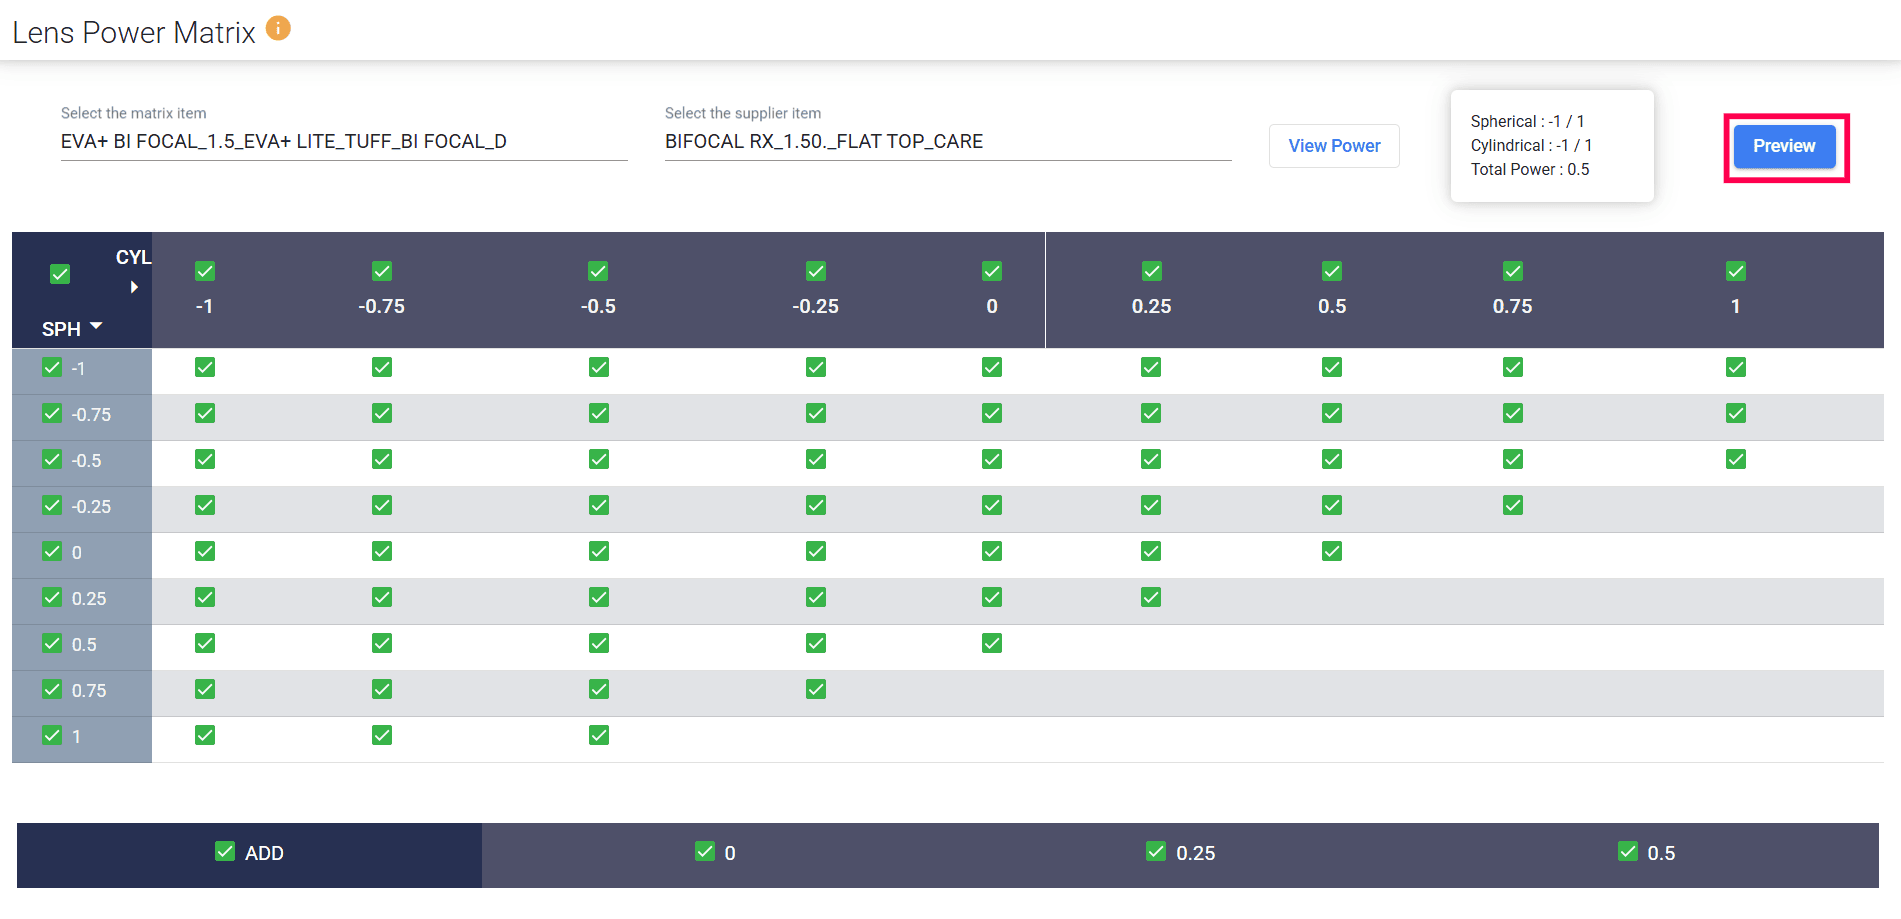
Task: Open the supplier item selection dropdown
Action: (947, 142)
